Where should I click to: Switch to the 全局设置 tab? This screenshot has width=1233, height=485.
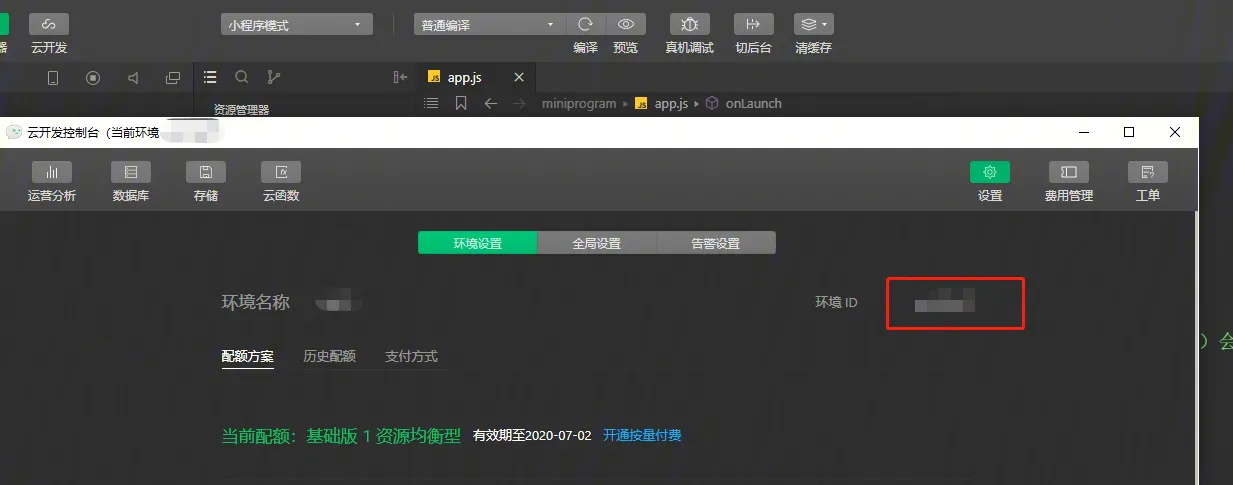(x=596, y=243)
